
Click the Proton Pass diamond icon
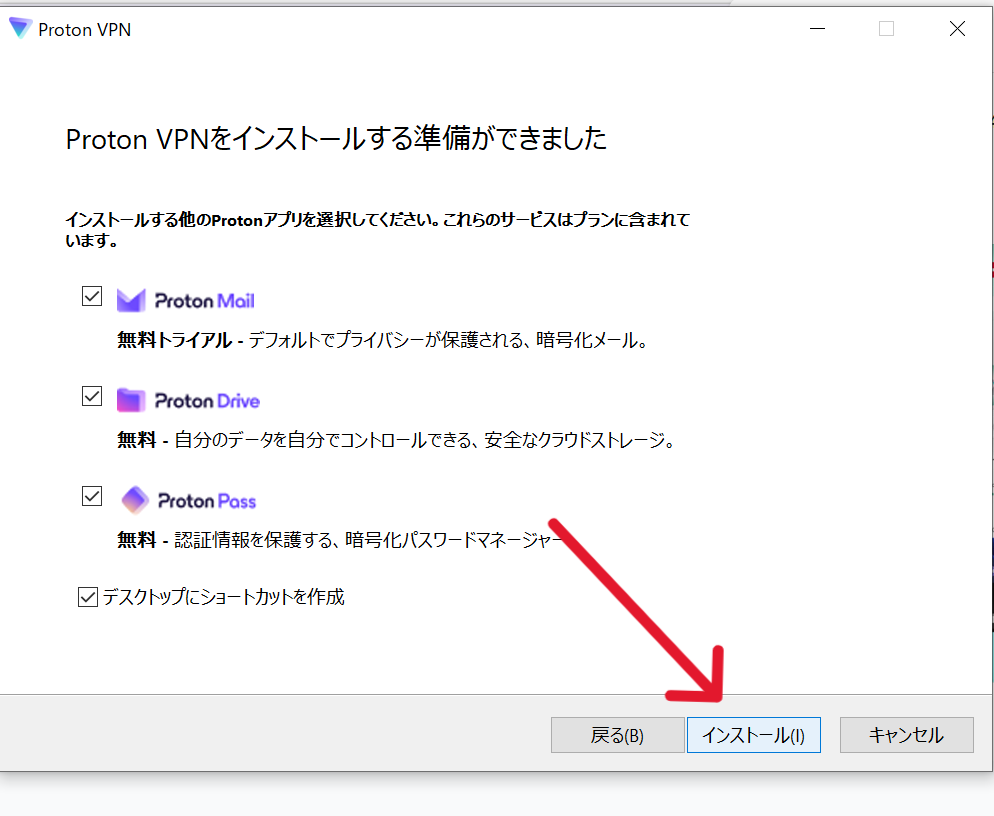click(135, 500)
